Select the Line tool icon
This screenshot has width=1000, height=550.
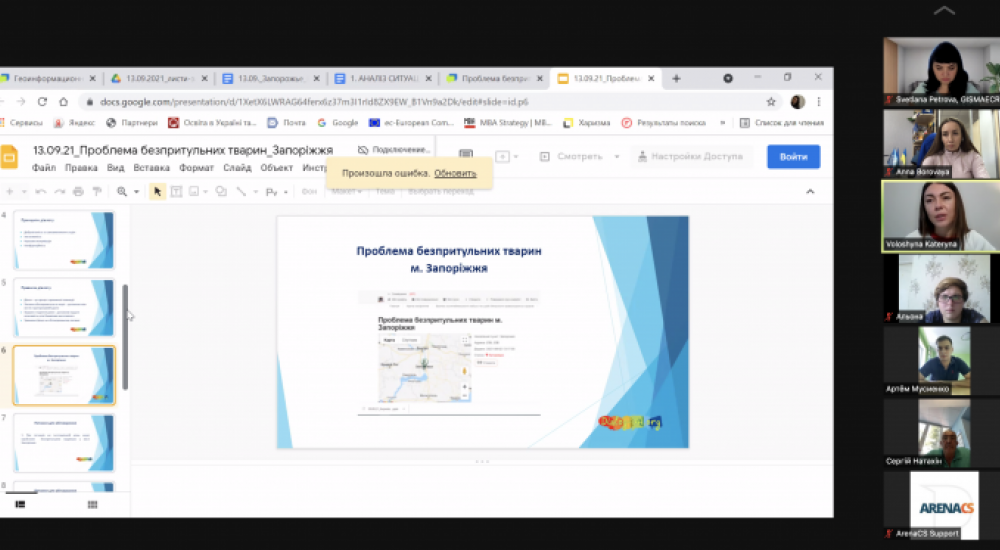point(241,191)
